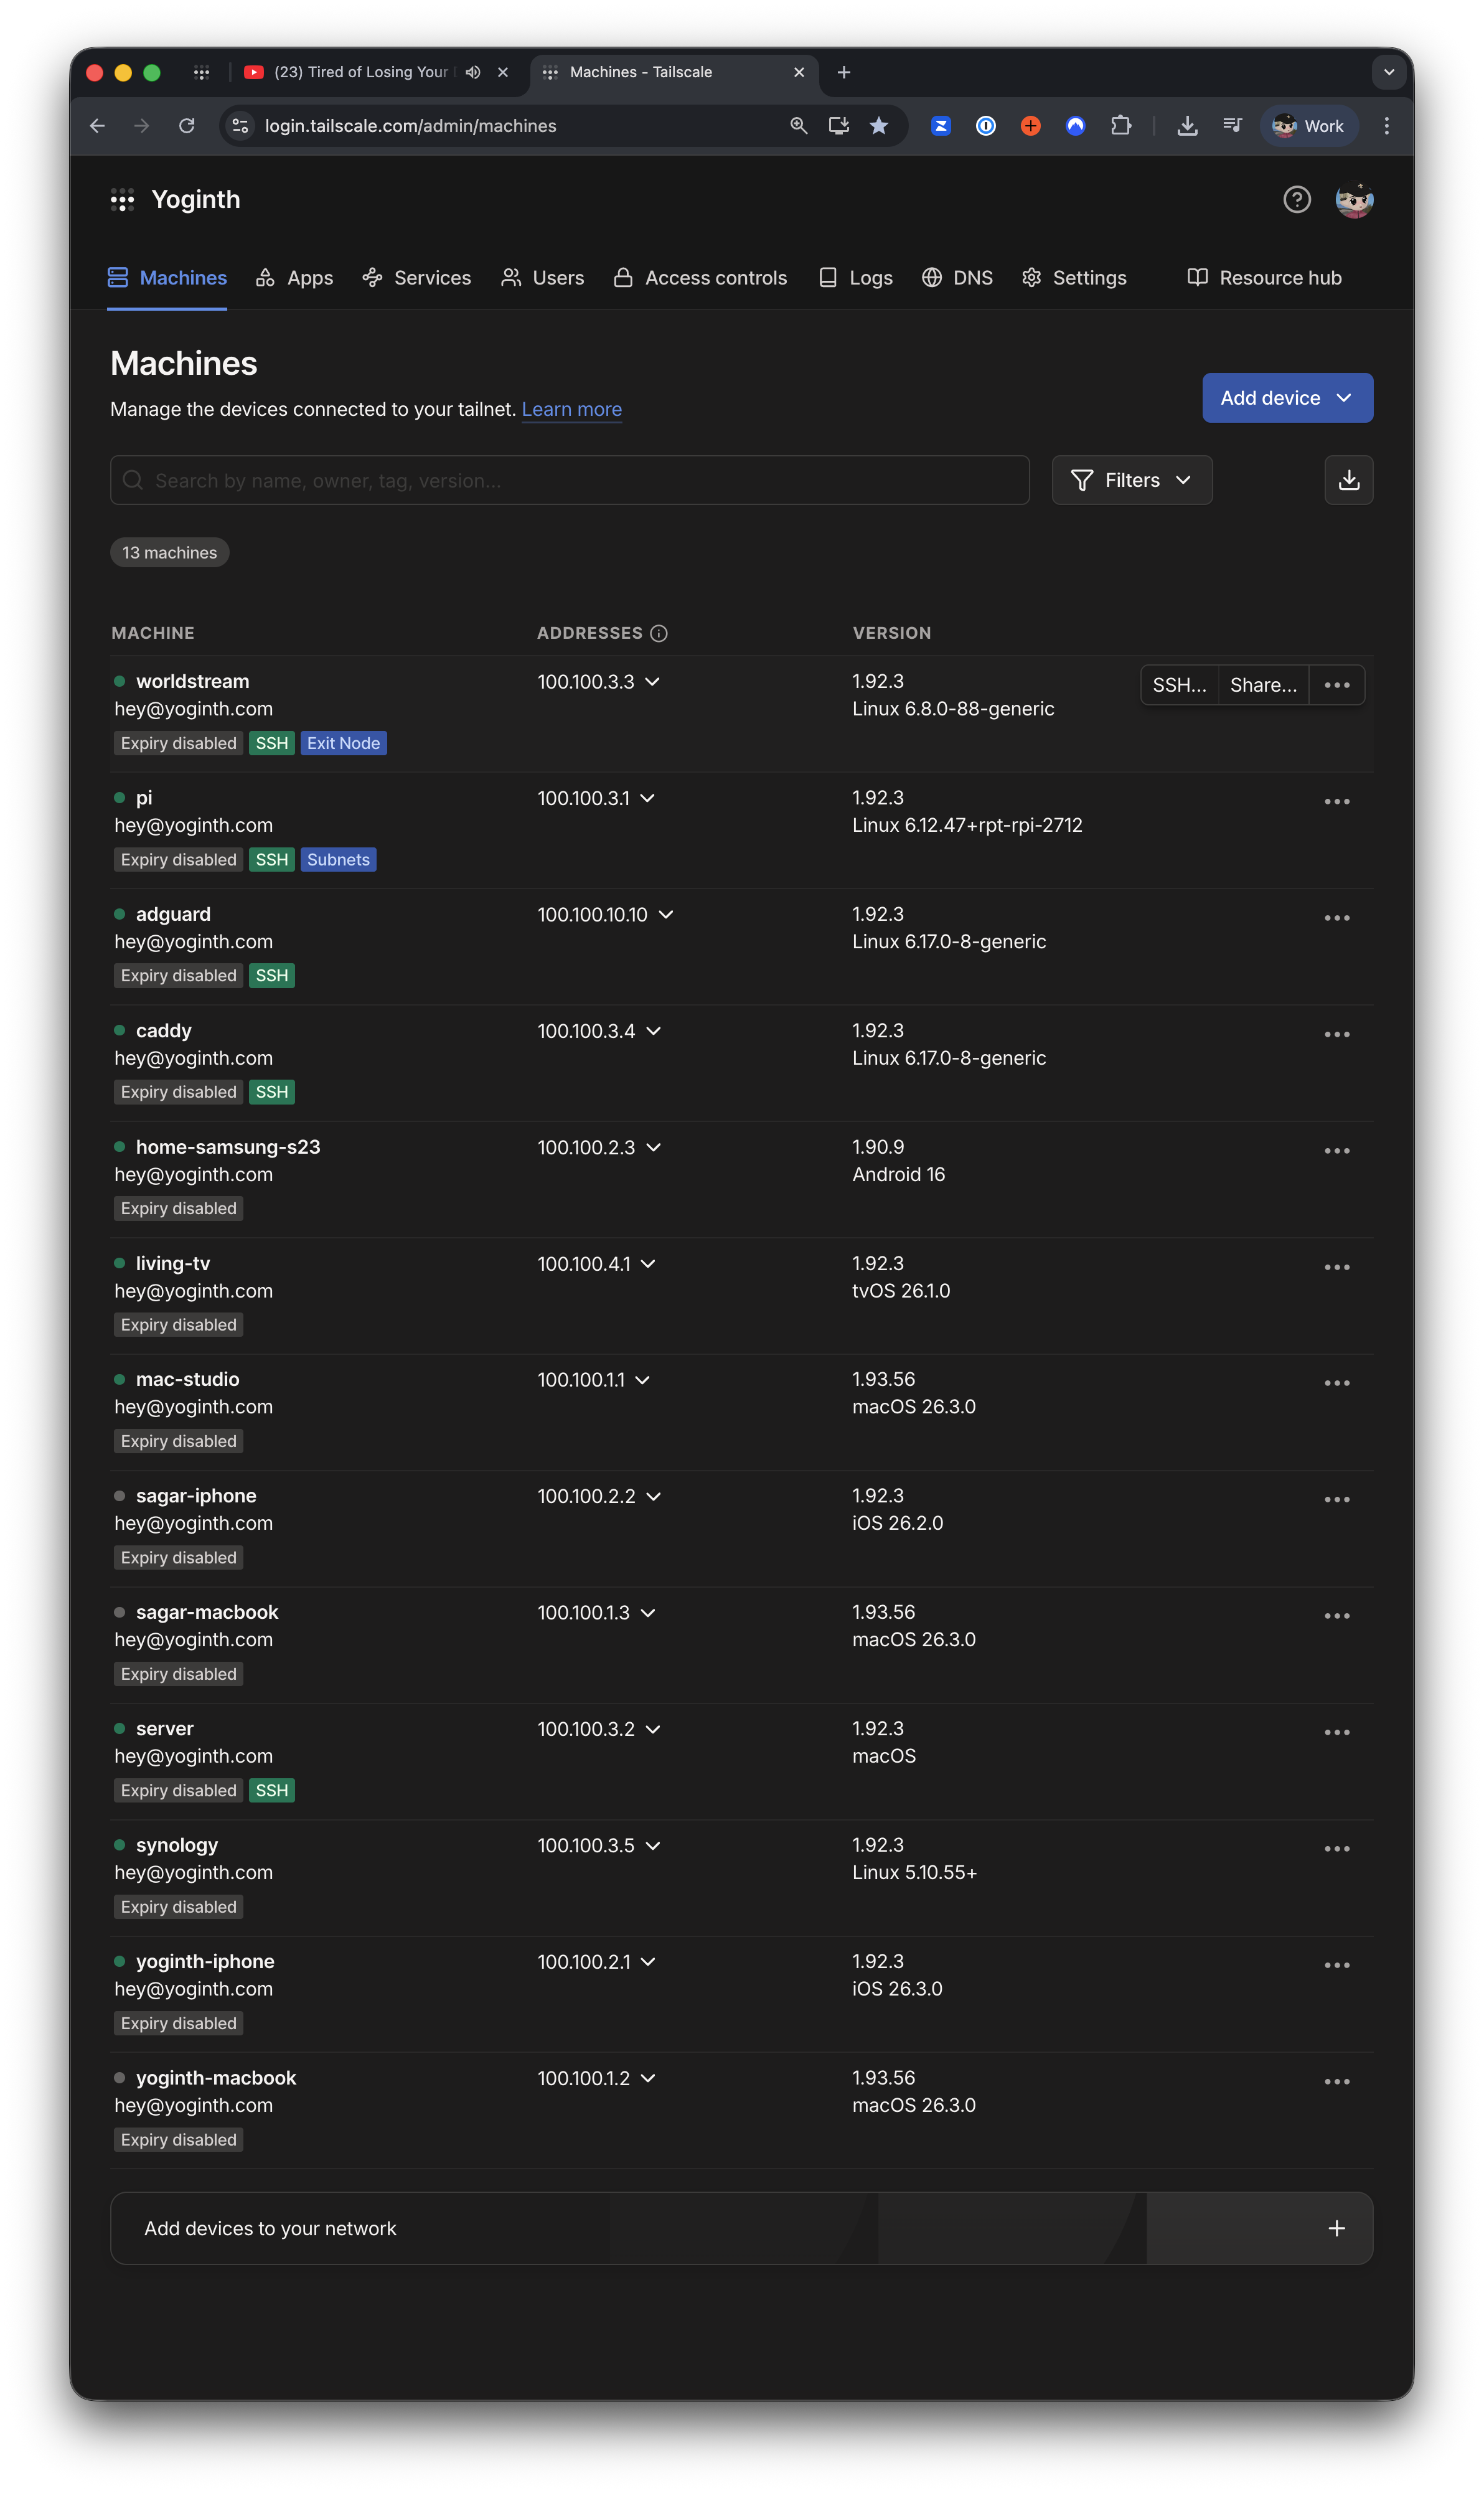Open the user avatar menu
1484x2493 pixels.
(x=1353, y=200)
